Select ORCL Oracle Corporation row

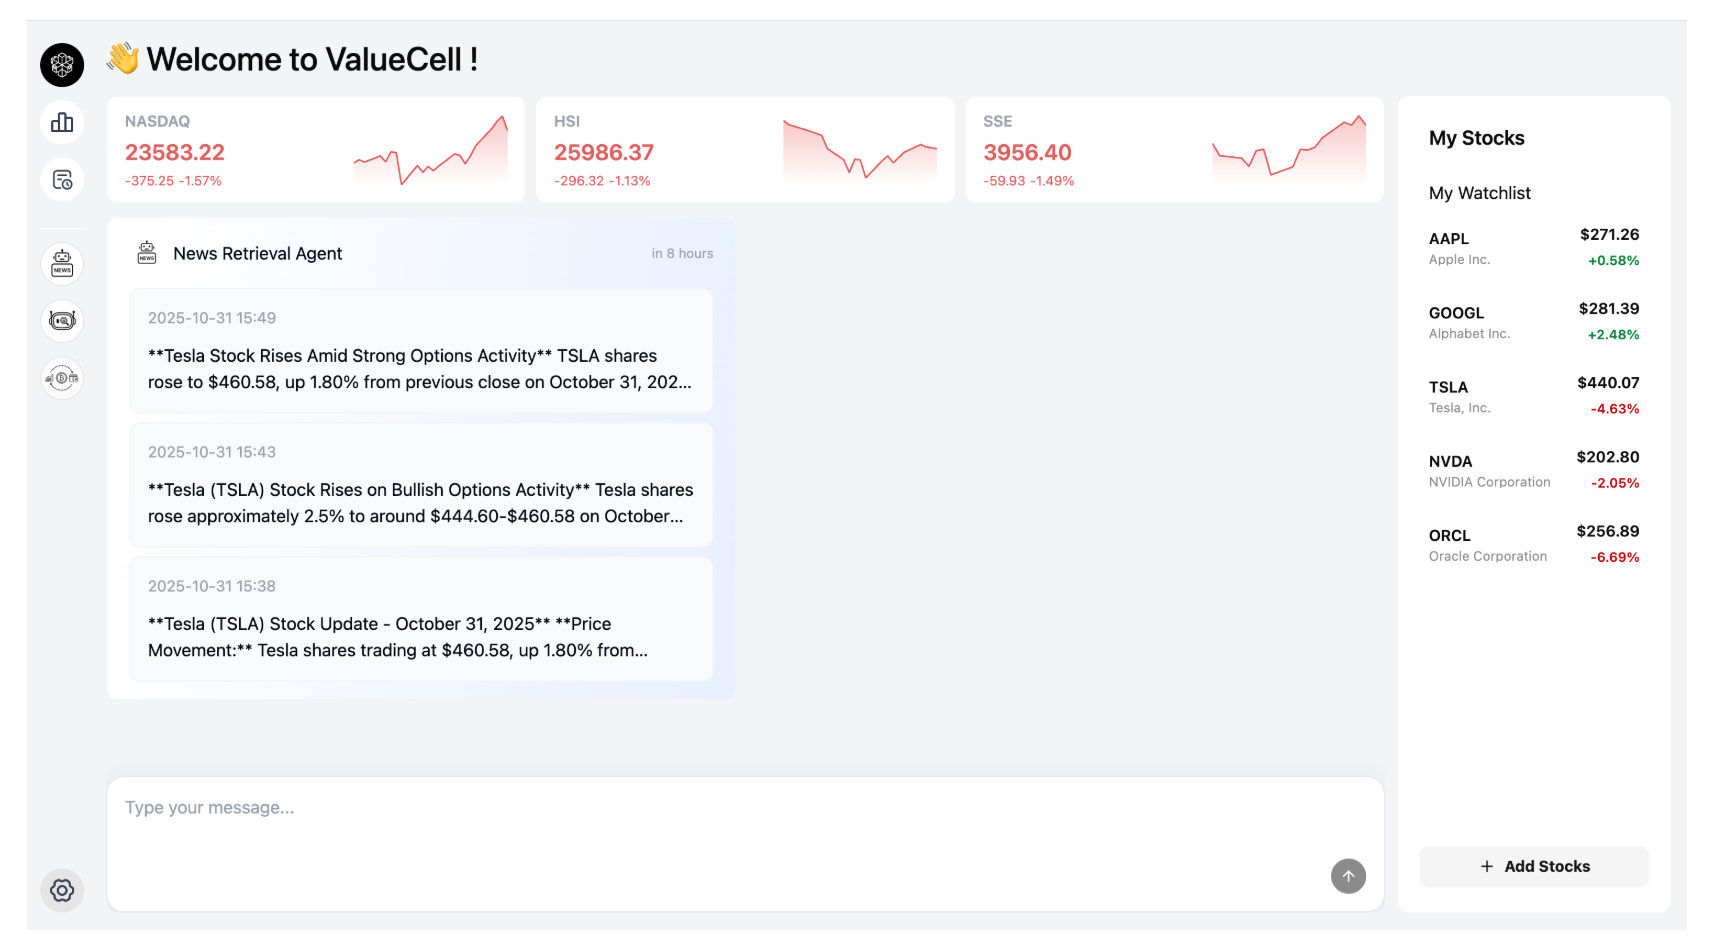[1533, 544]
